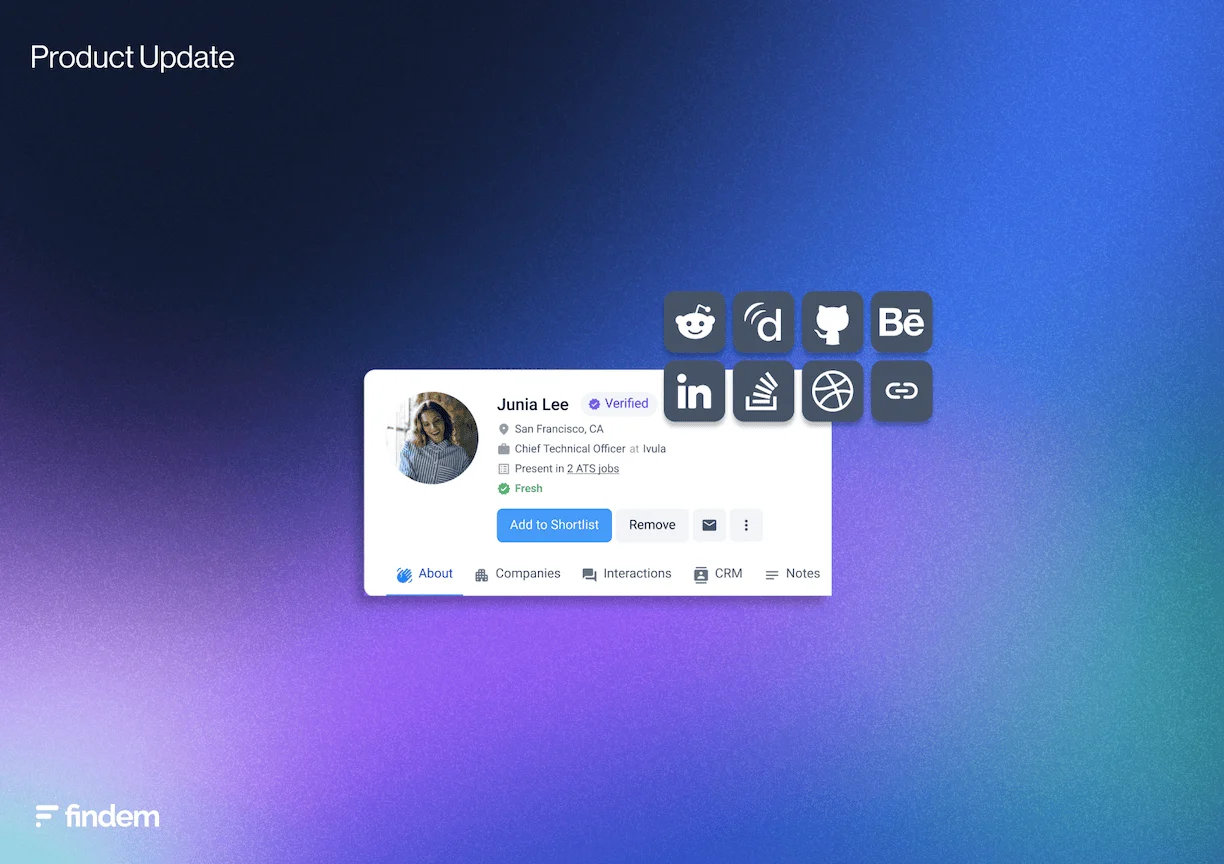Click the email envelope icon button

709,525
